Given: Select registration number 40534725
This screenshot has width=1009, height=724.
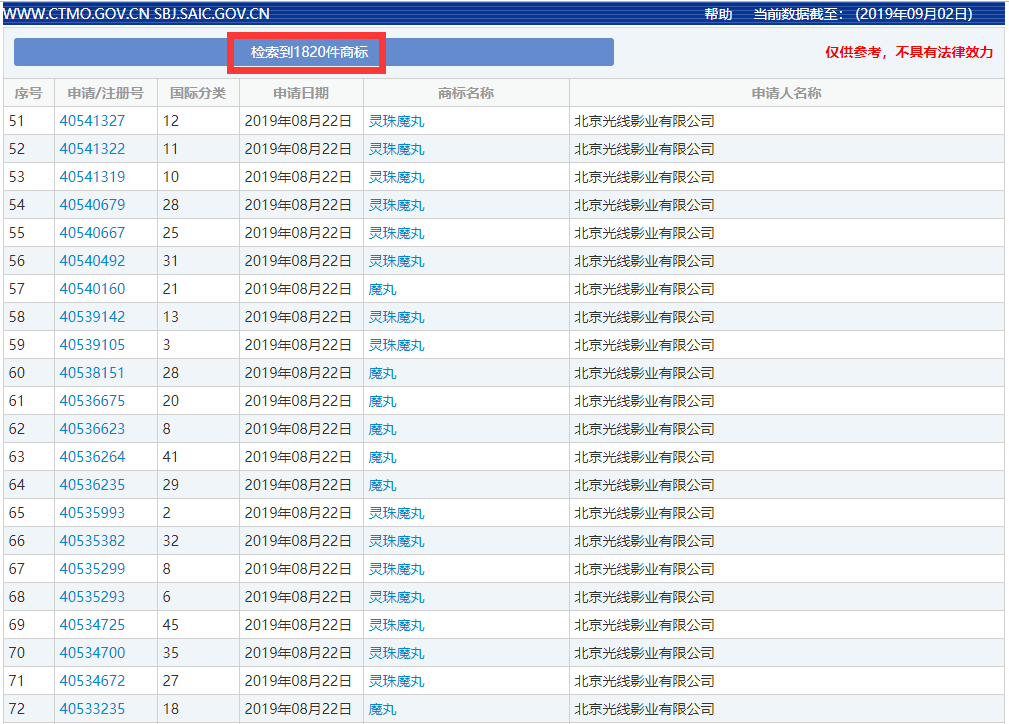Looking at the screenshot, I should point(92,625).
